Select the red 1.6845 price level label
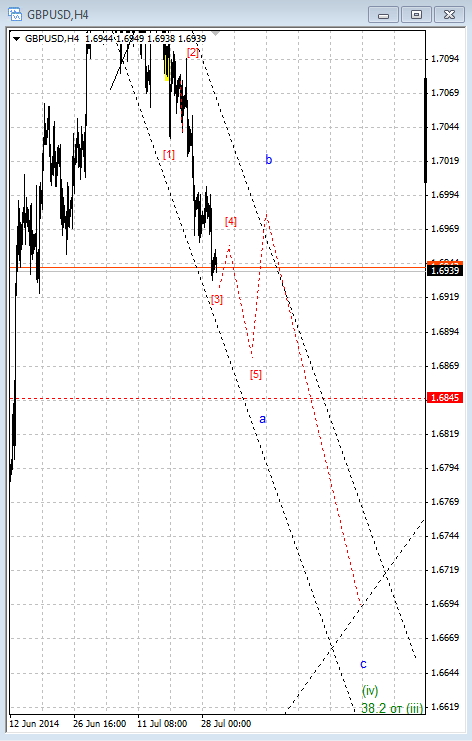472x741 pixels. click(x=444, y=397)
